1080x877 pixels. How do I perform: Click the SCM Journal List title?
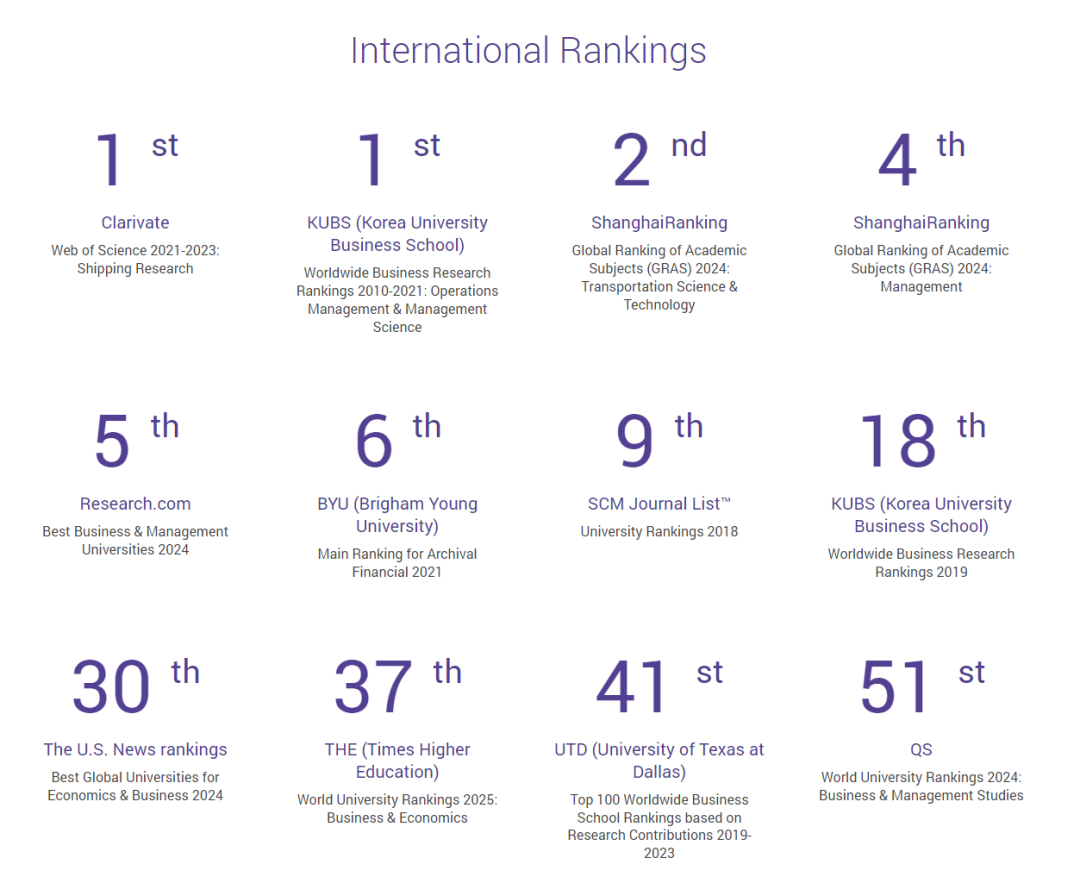point(659,504)
